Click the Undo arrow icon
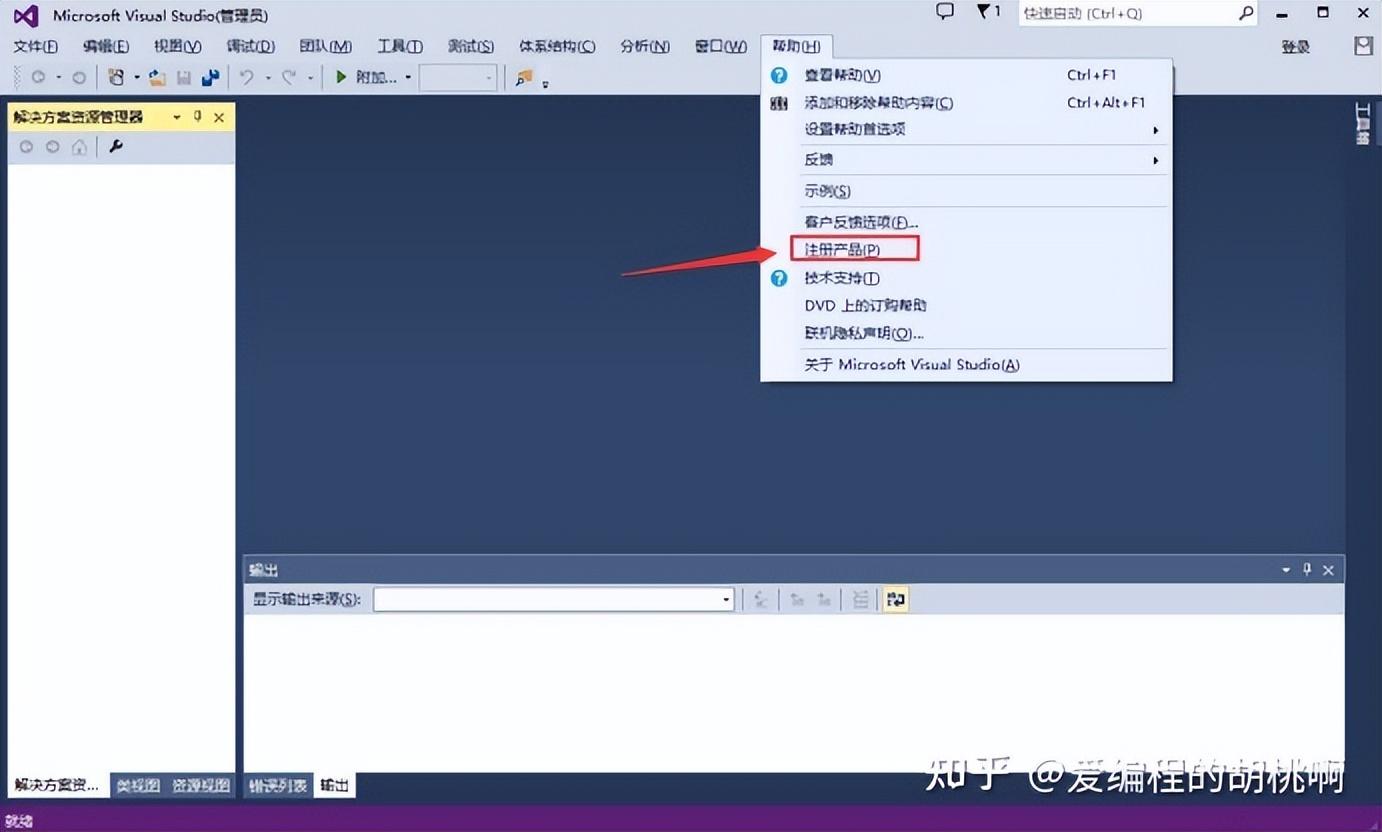This screenshot has height=832, width=1382. point(246,77)
